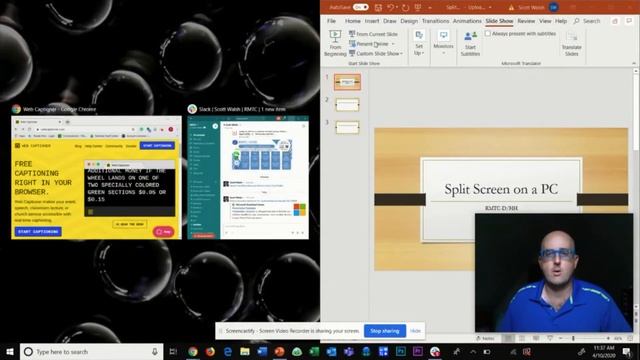Choose the Slack window thumbnail
Viewport: 640px width, 360px height.
tap(248, 178)
